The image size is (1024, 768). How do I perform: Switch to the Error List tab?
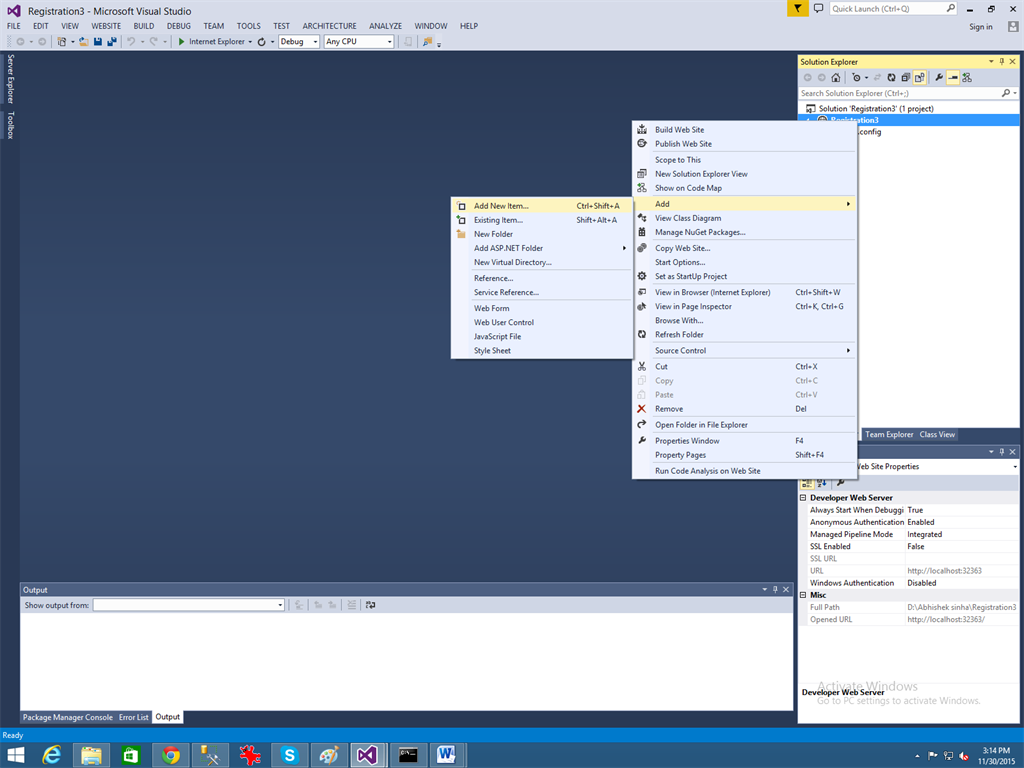[133, 717]
